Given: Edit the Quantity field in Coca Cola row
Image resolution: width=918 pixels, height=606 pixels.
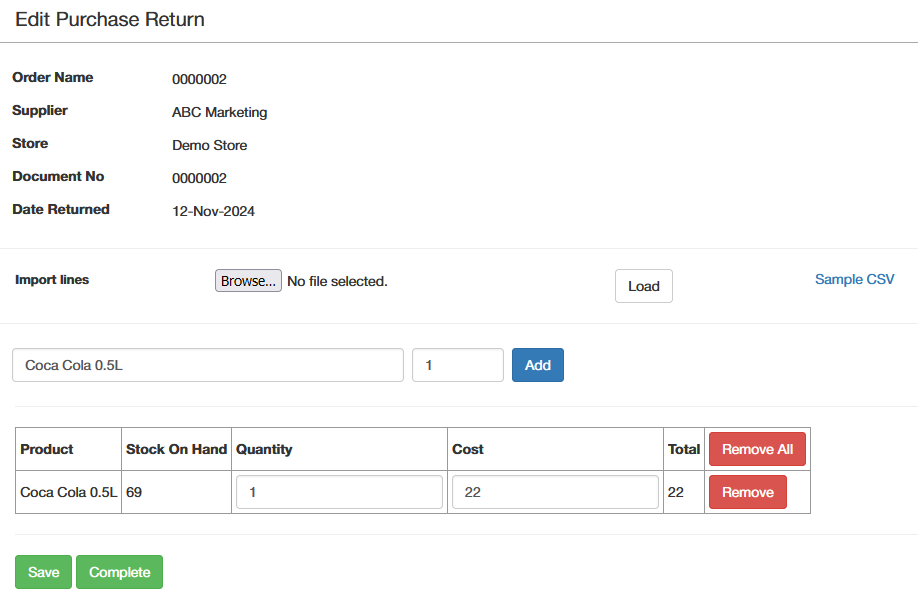Looking at the screenshot, I should point(339,492).
